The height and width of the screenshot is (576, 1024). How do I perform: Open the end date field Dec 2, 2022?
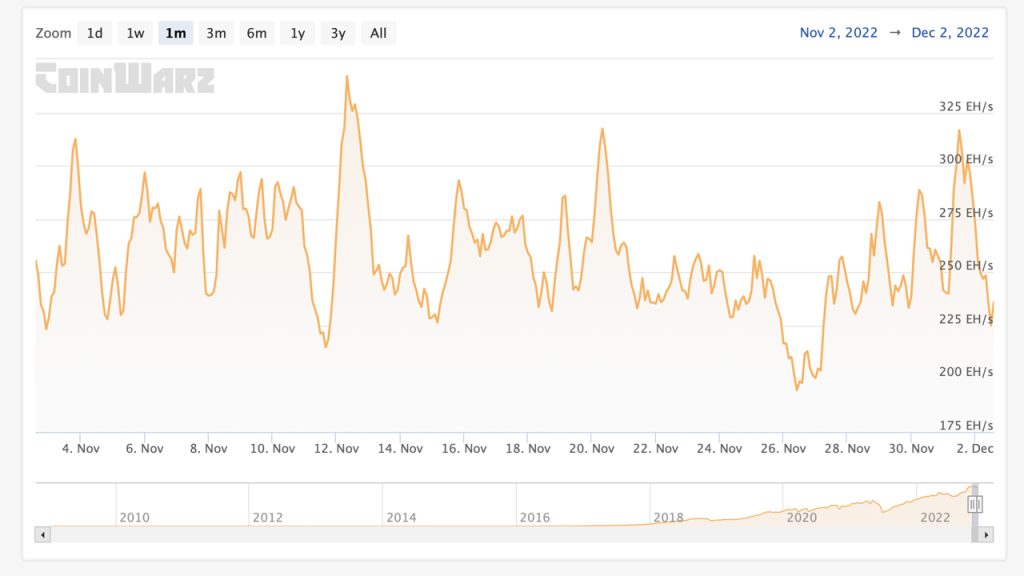tap(948, 32)
